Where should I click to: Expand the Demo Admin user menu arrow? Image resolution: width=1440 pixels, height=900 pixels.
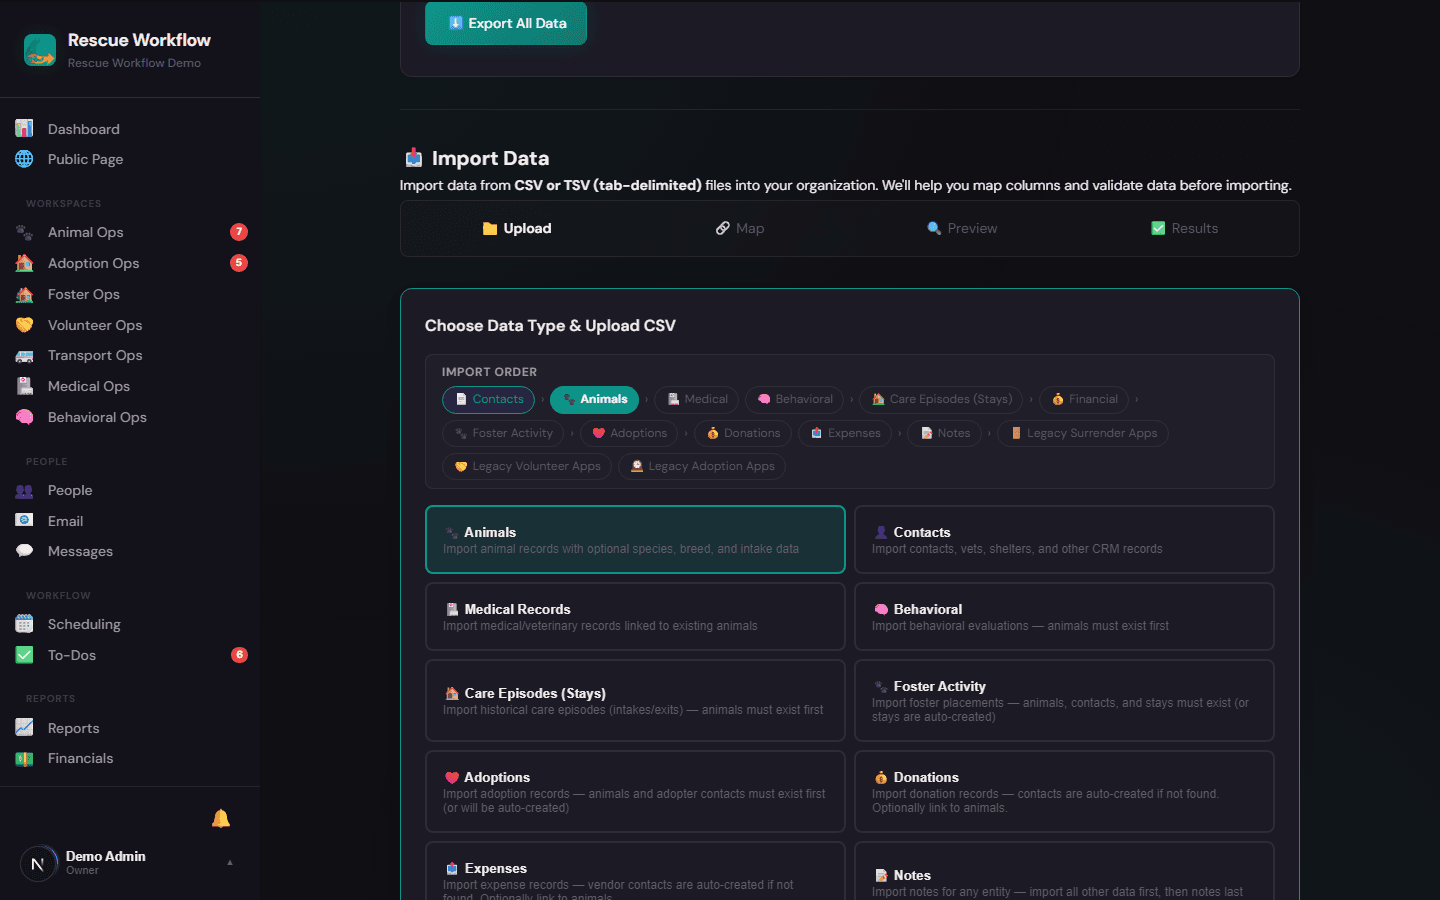point(230,862)
